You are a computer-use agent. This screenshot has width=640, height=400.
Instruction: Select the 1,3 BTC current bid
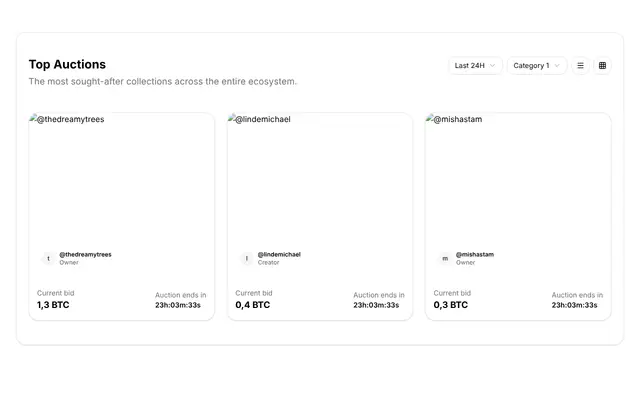click(x=53, y=305)
